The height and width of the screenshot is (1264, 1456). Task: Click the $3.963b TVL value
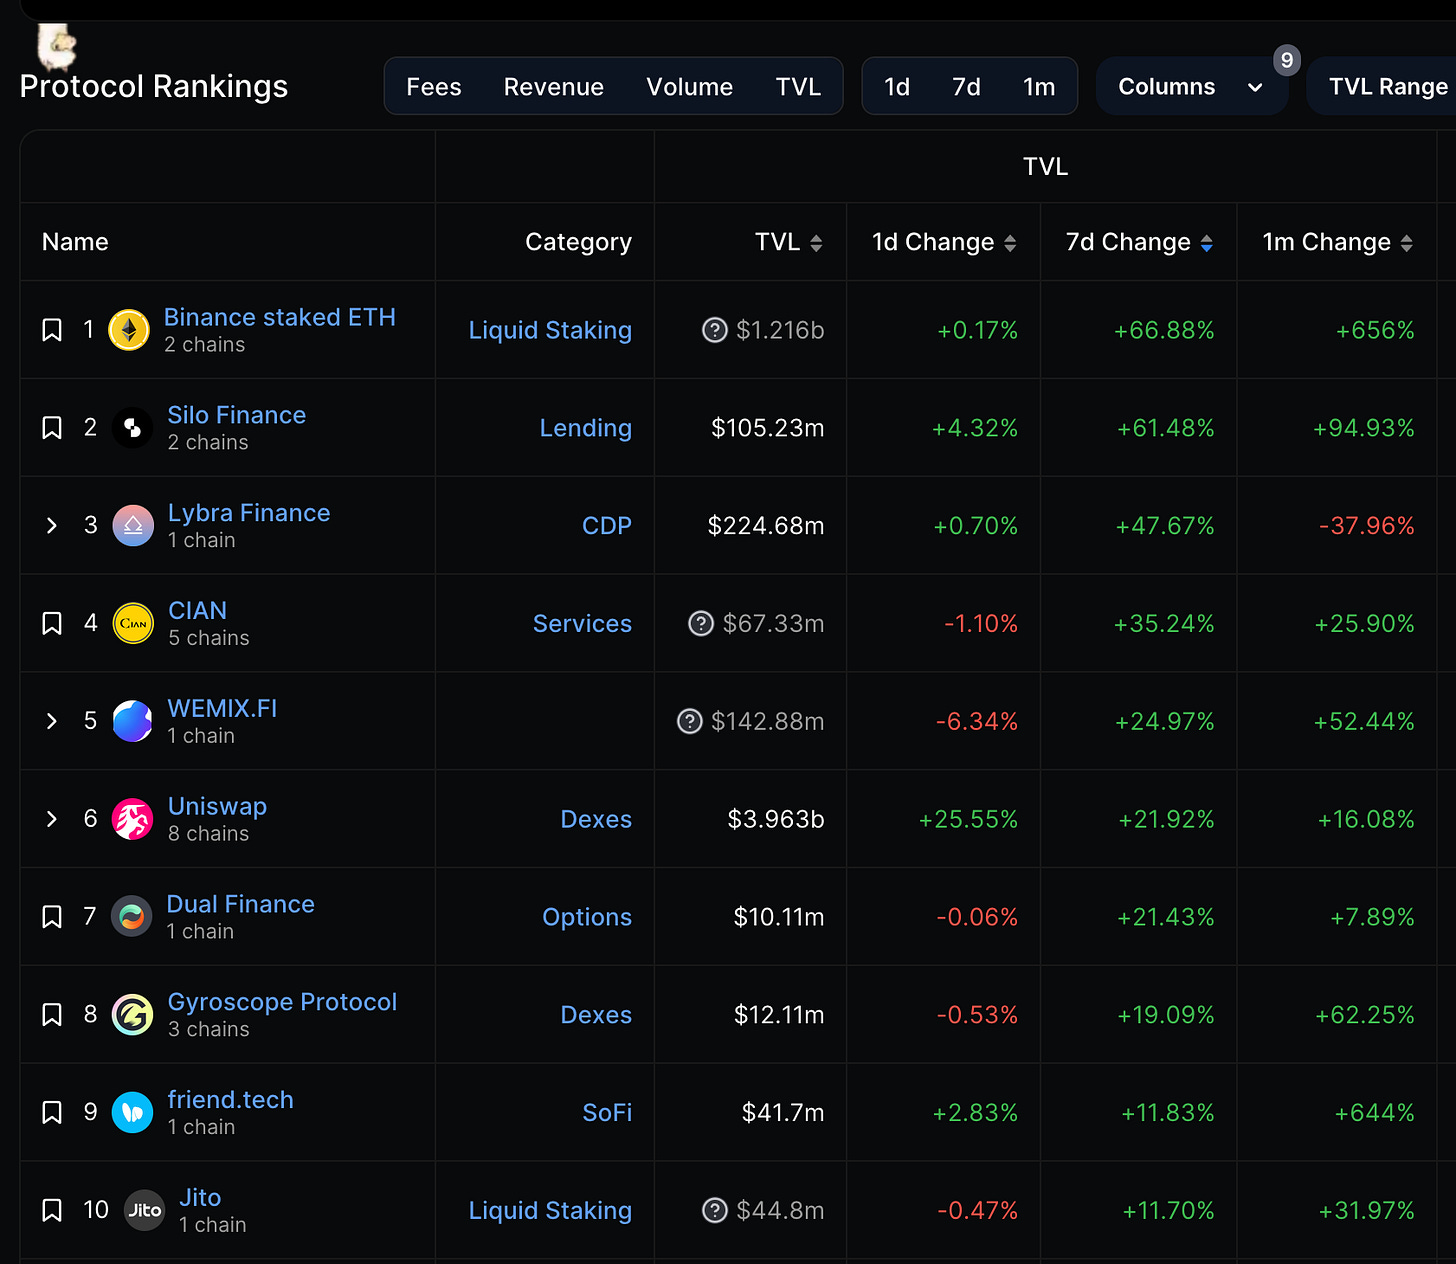[x=776, y=819]
